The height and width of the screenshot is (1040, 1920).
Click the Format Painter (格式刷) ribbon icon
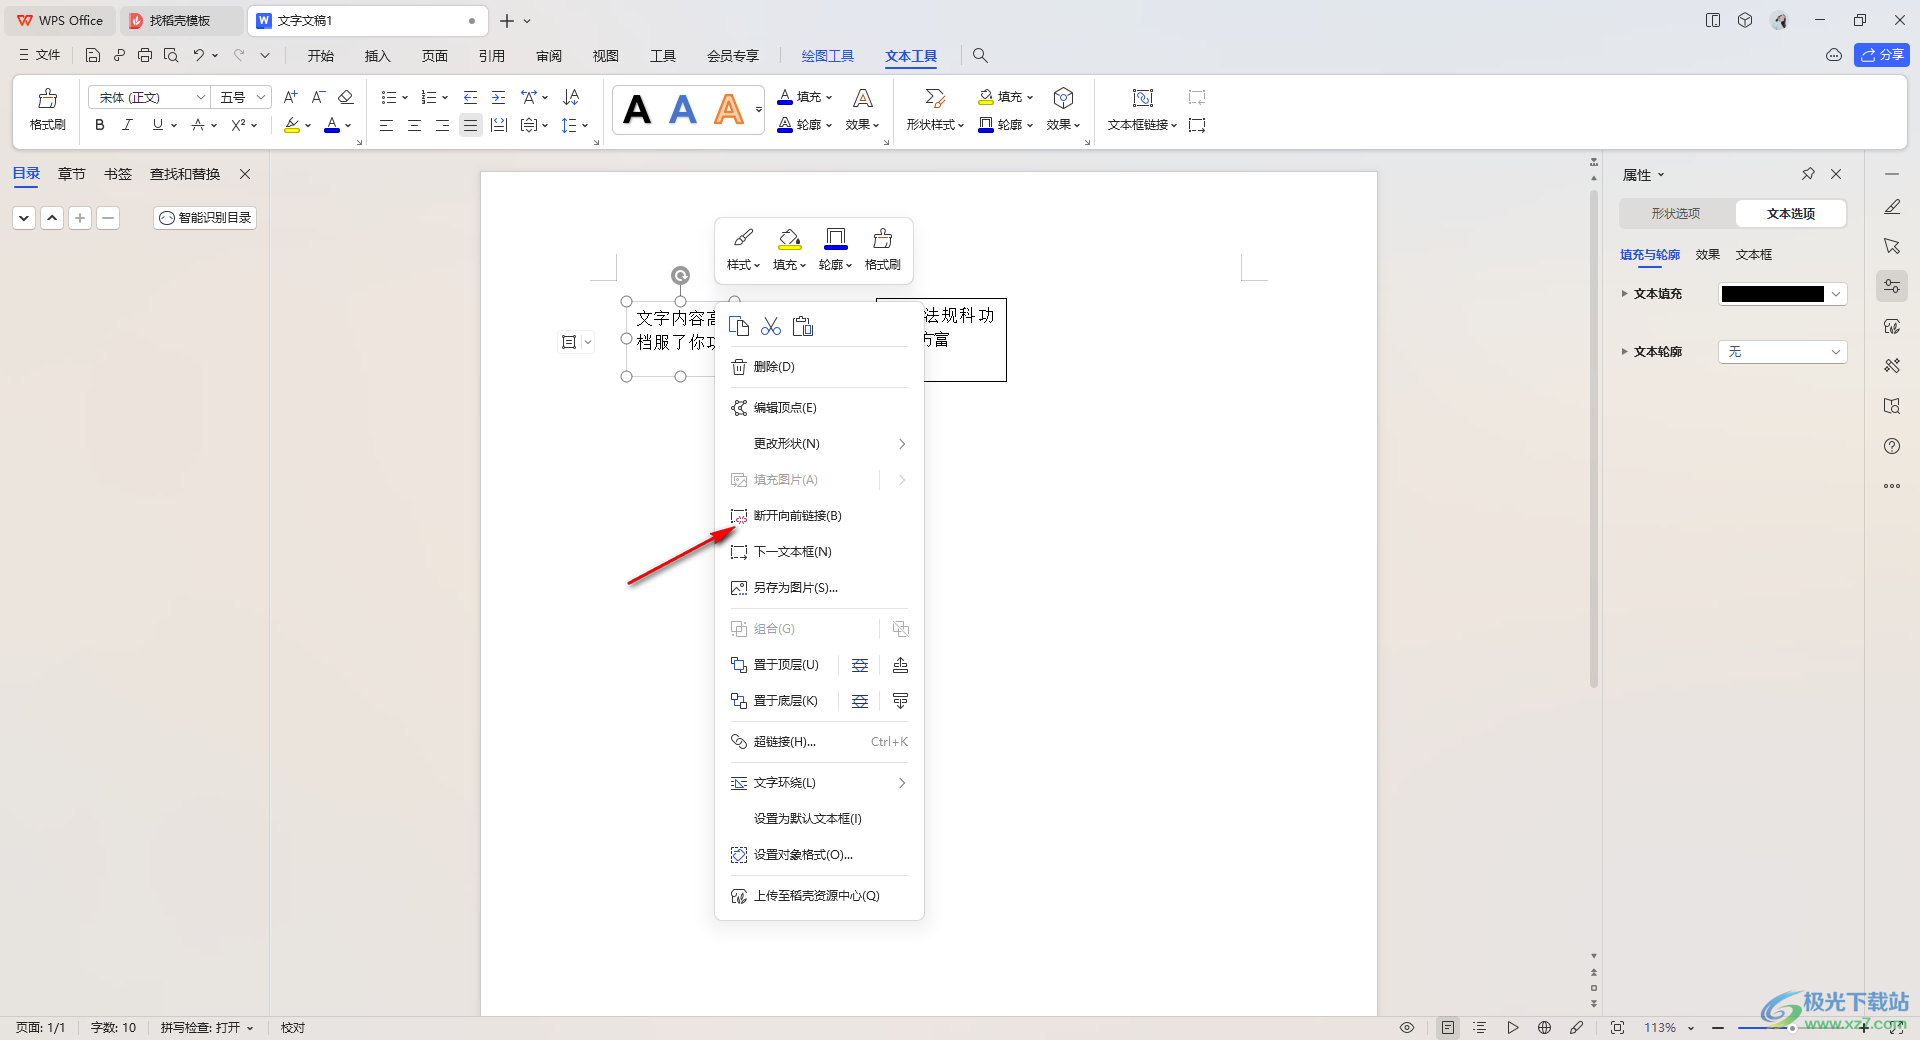tap(47, 110)
